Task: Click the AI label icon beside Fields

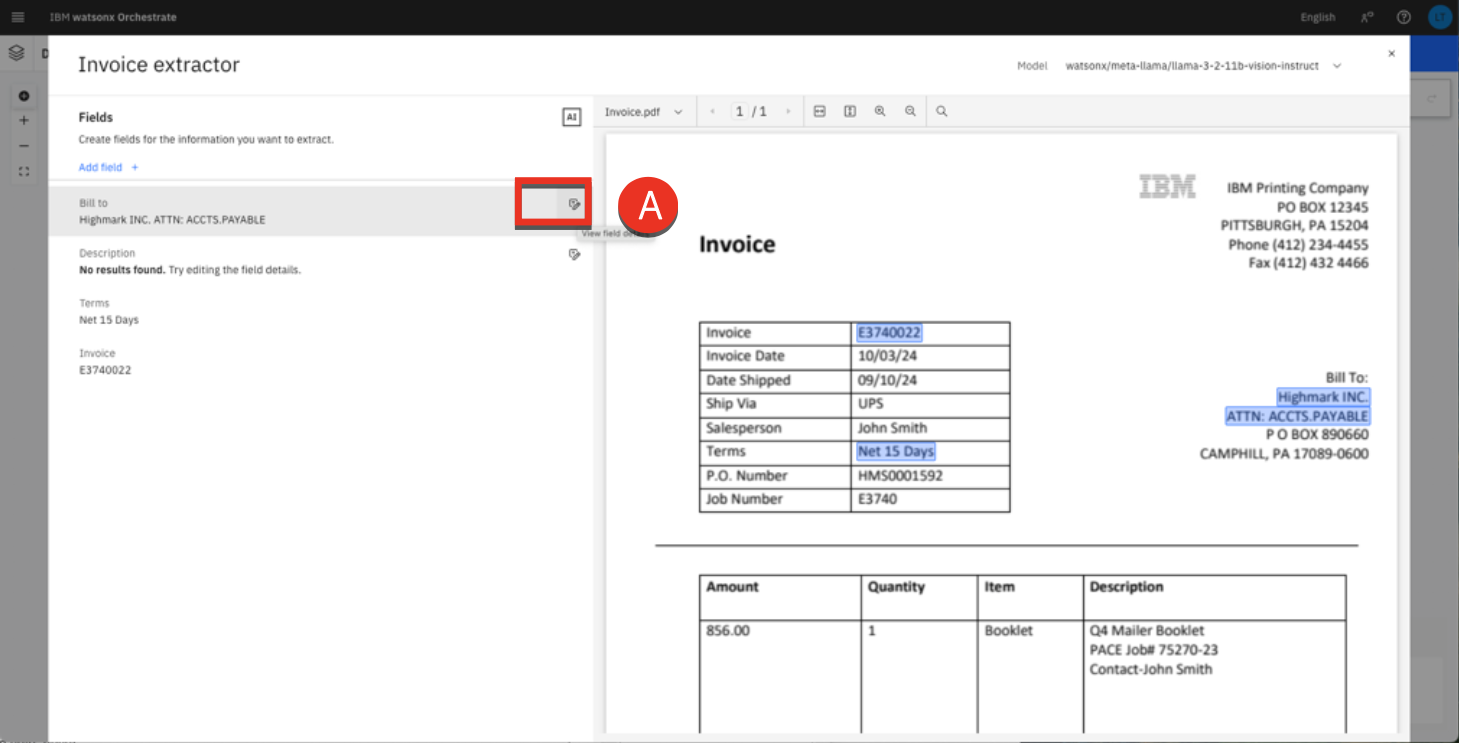Action: 571,118
